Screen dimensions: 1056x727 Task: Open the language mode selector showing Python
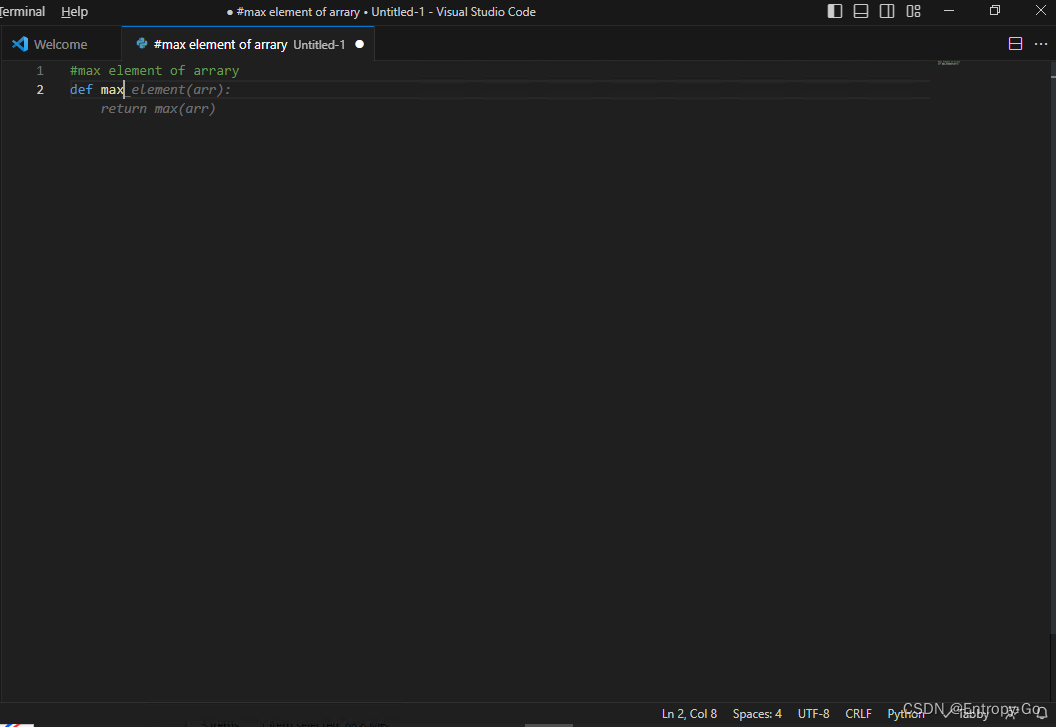pos(905,713)
